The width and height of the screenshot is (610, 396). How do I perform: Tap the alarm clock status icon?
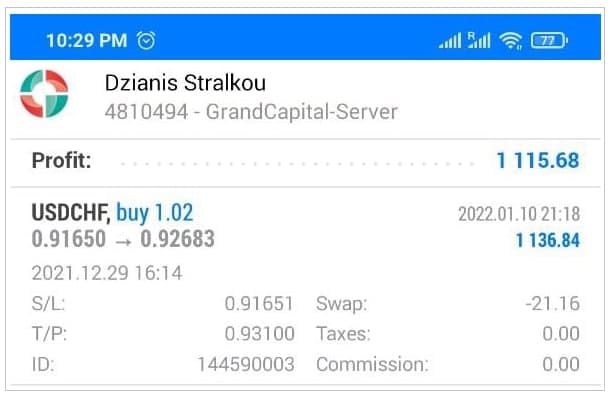coord(146,40)
